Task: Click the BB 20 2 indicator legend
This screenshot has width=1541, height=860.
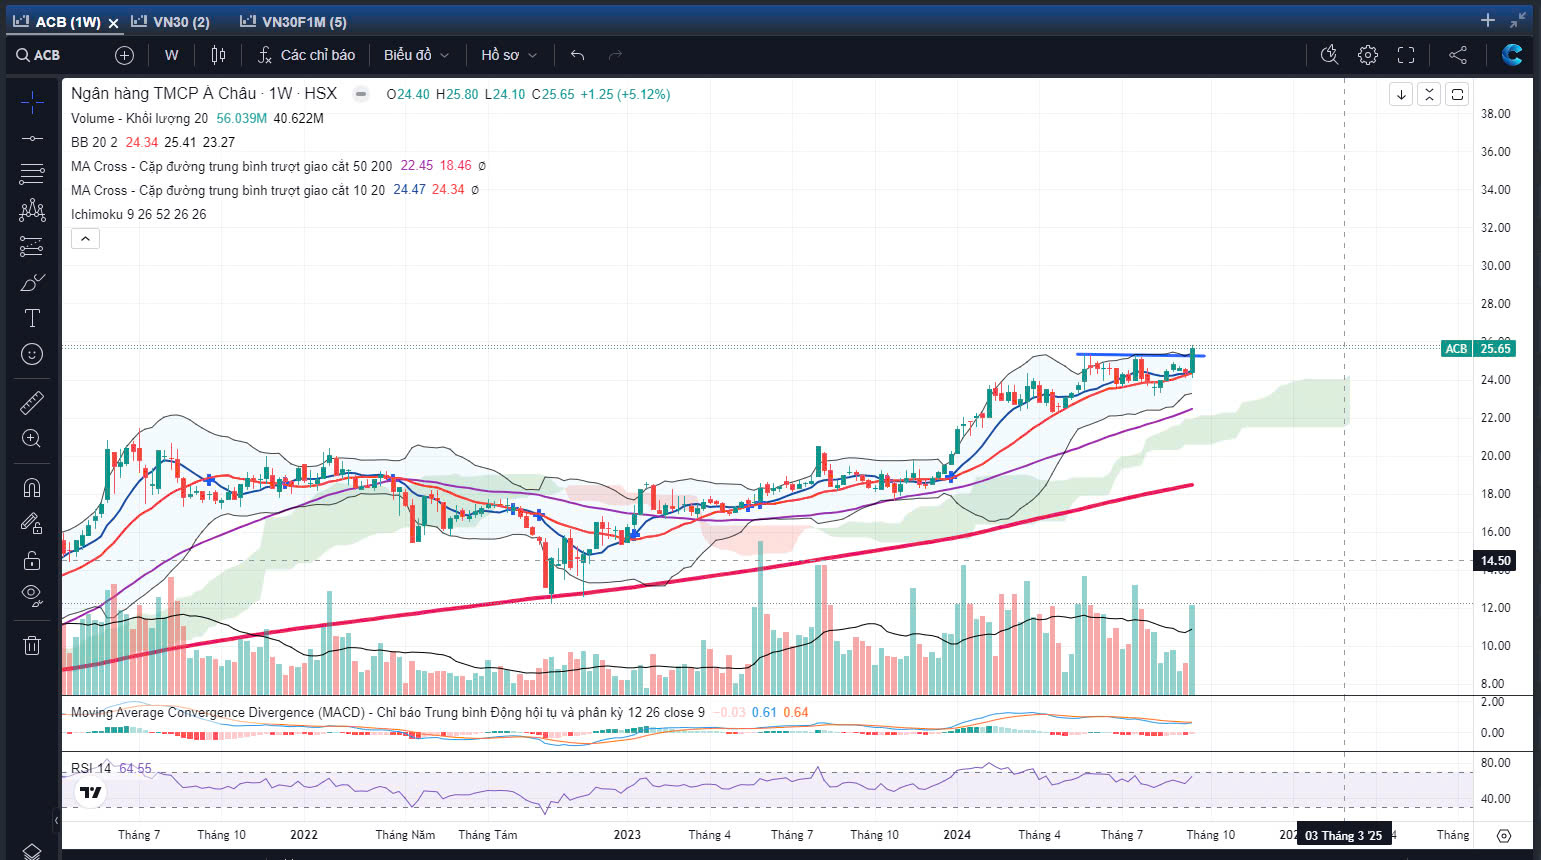Action: [x=94, y=142]
